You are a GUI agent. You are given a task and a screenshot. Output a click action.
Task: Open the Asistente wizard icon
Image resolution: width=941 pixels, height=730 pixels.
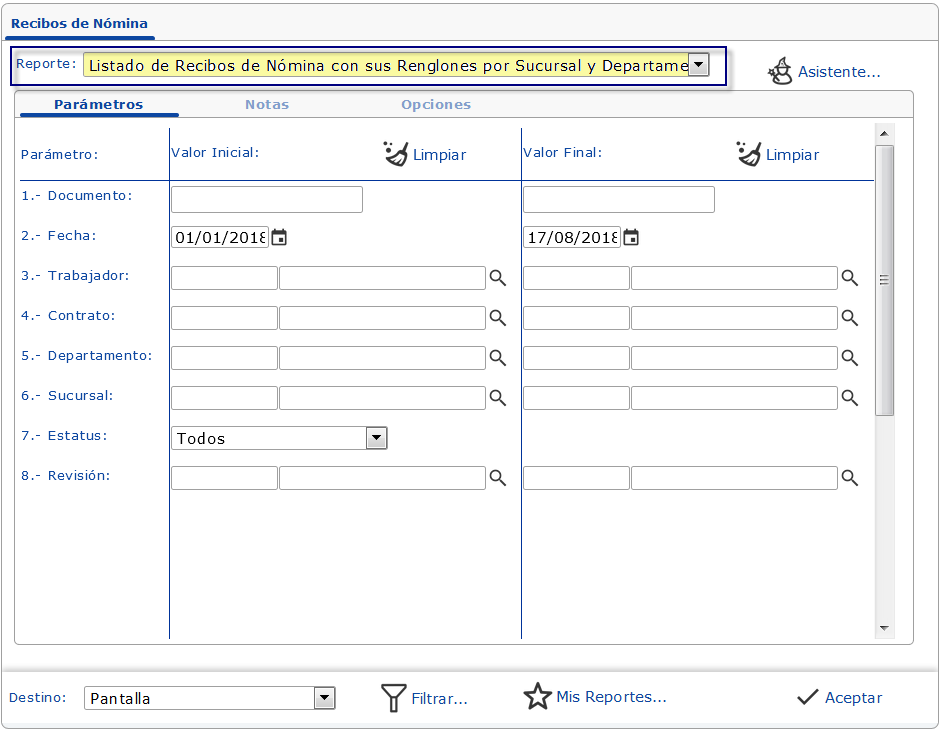780,71
